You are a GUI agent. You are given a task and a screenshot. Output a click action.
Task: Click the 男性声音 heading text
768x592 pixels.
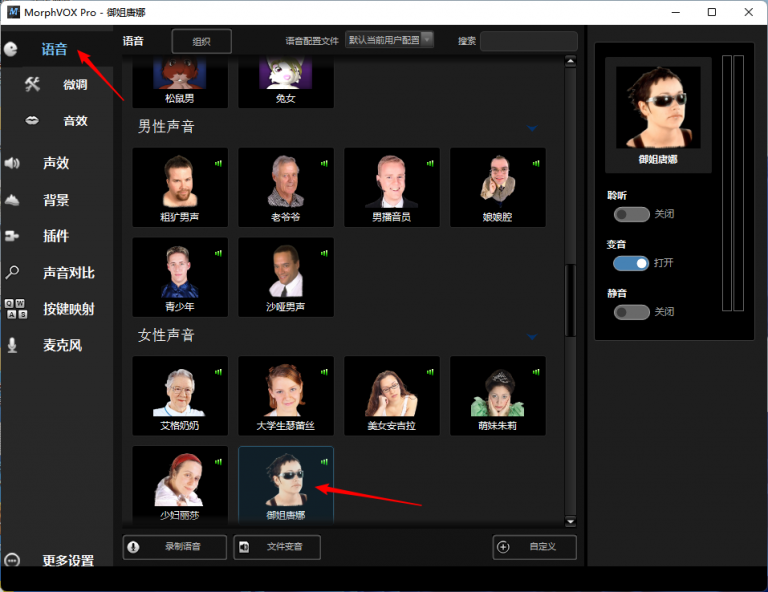[166, 127]
